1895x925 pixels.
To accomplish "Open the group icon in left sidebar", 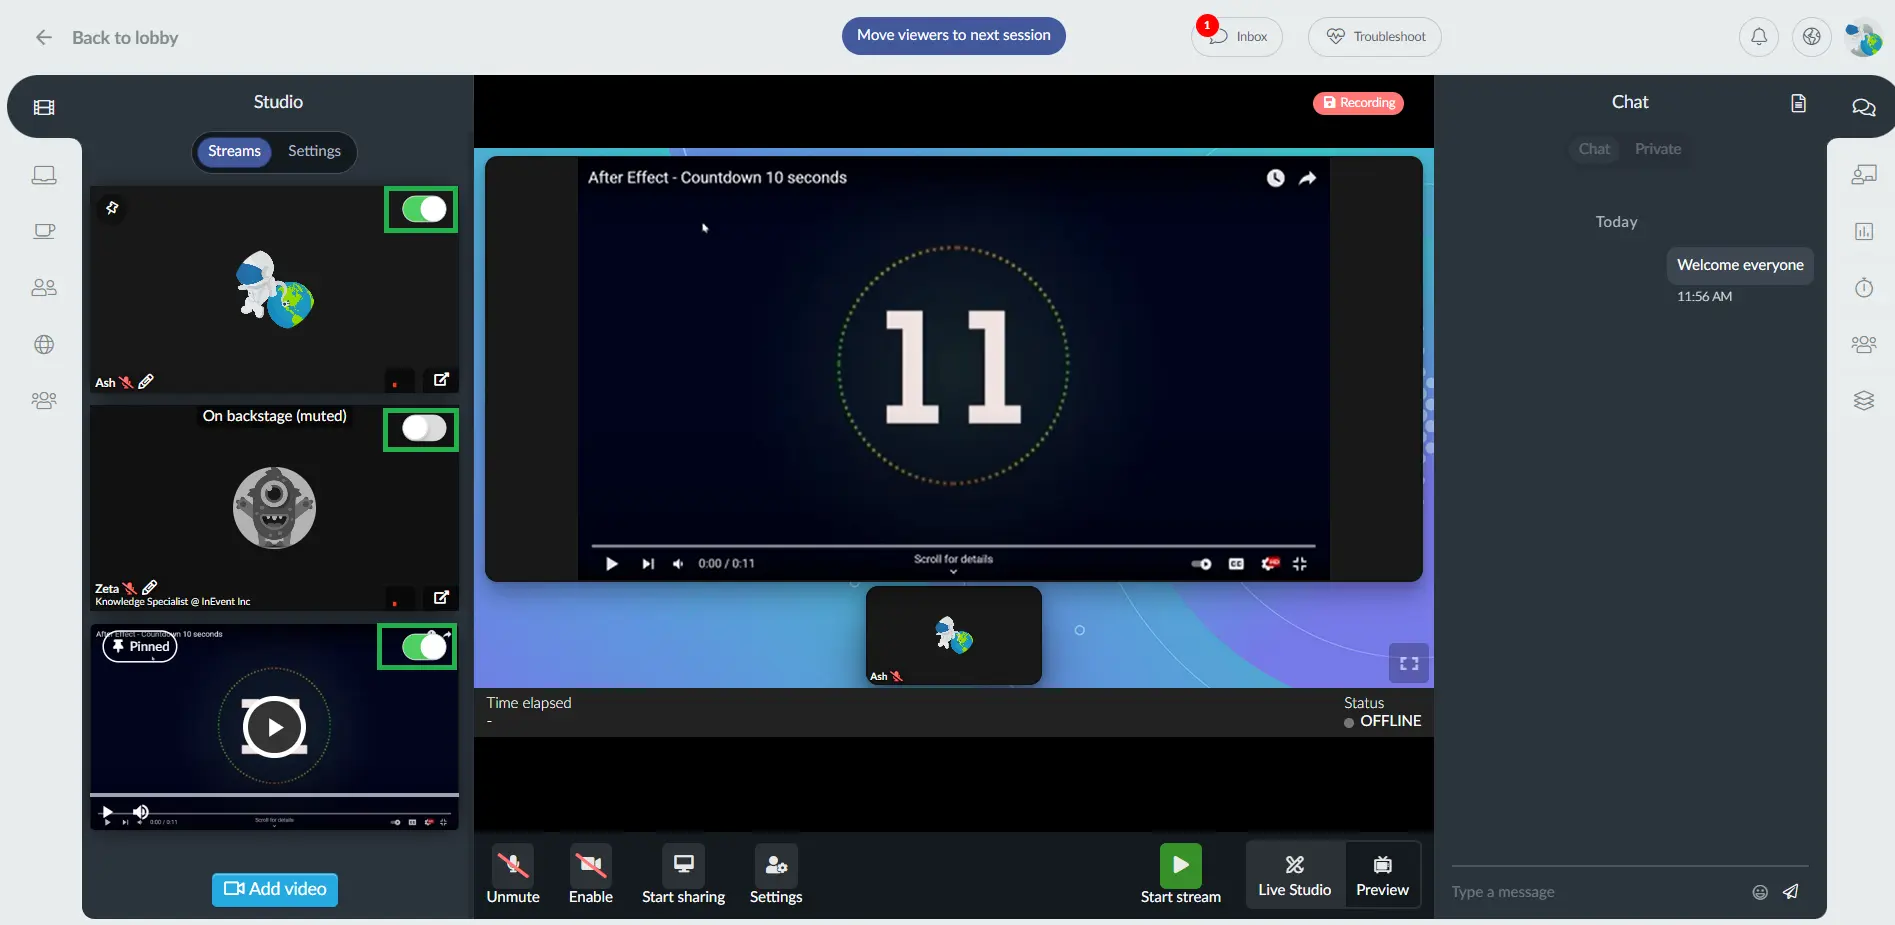I will coord(44,400).
